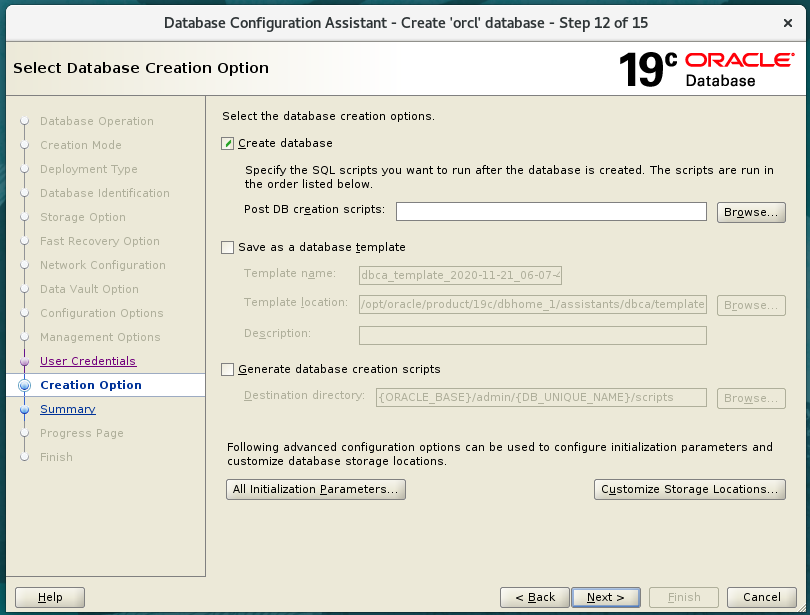Check Generate database creation scripts
The image size is (810, 615).
(227, 369)
